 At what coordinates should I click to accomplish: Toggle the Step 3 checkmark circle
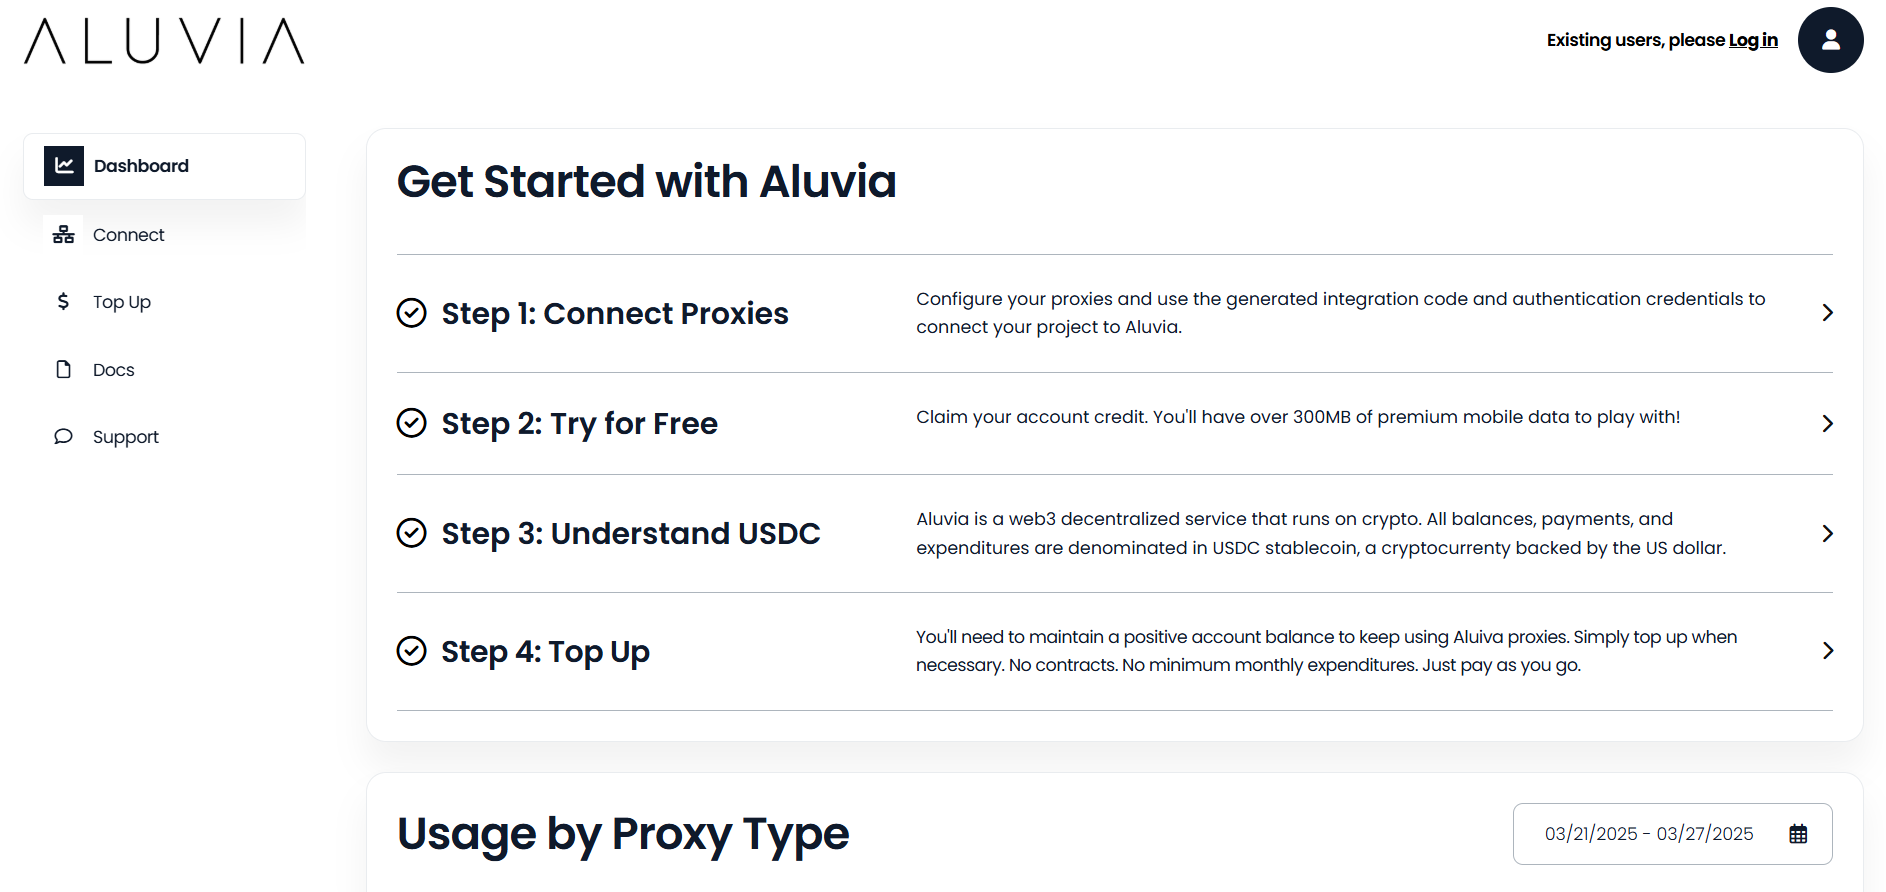coord(412,533)
